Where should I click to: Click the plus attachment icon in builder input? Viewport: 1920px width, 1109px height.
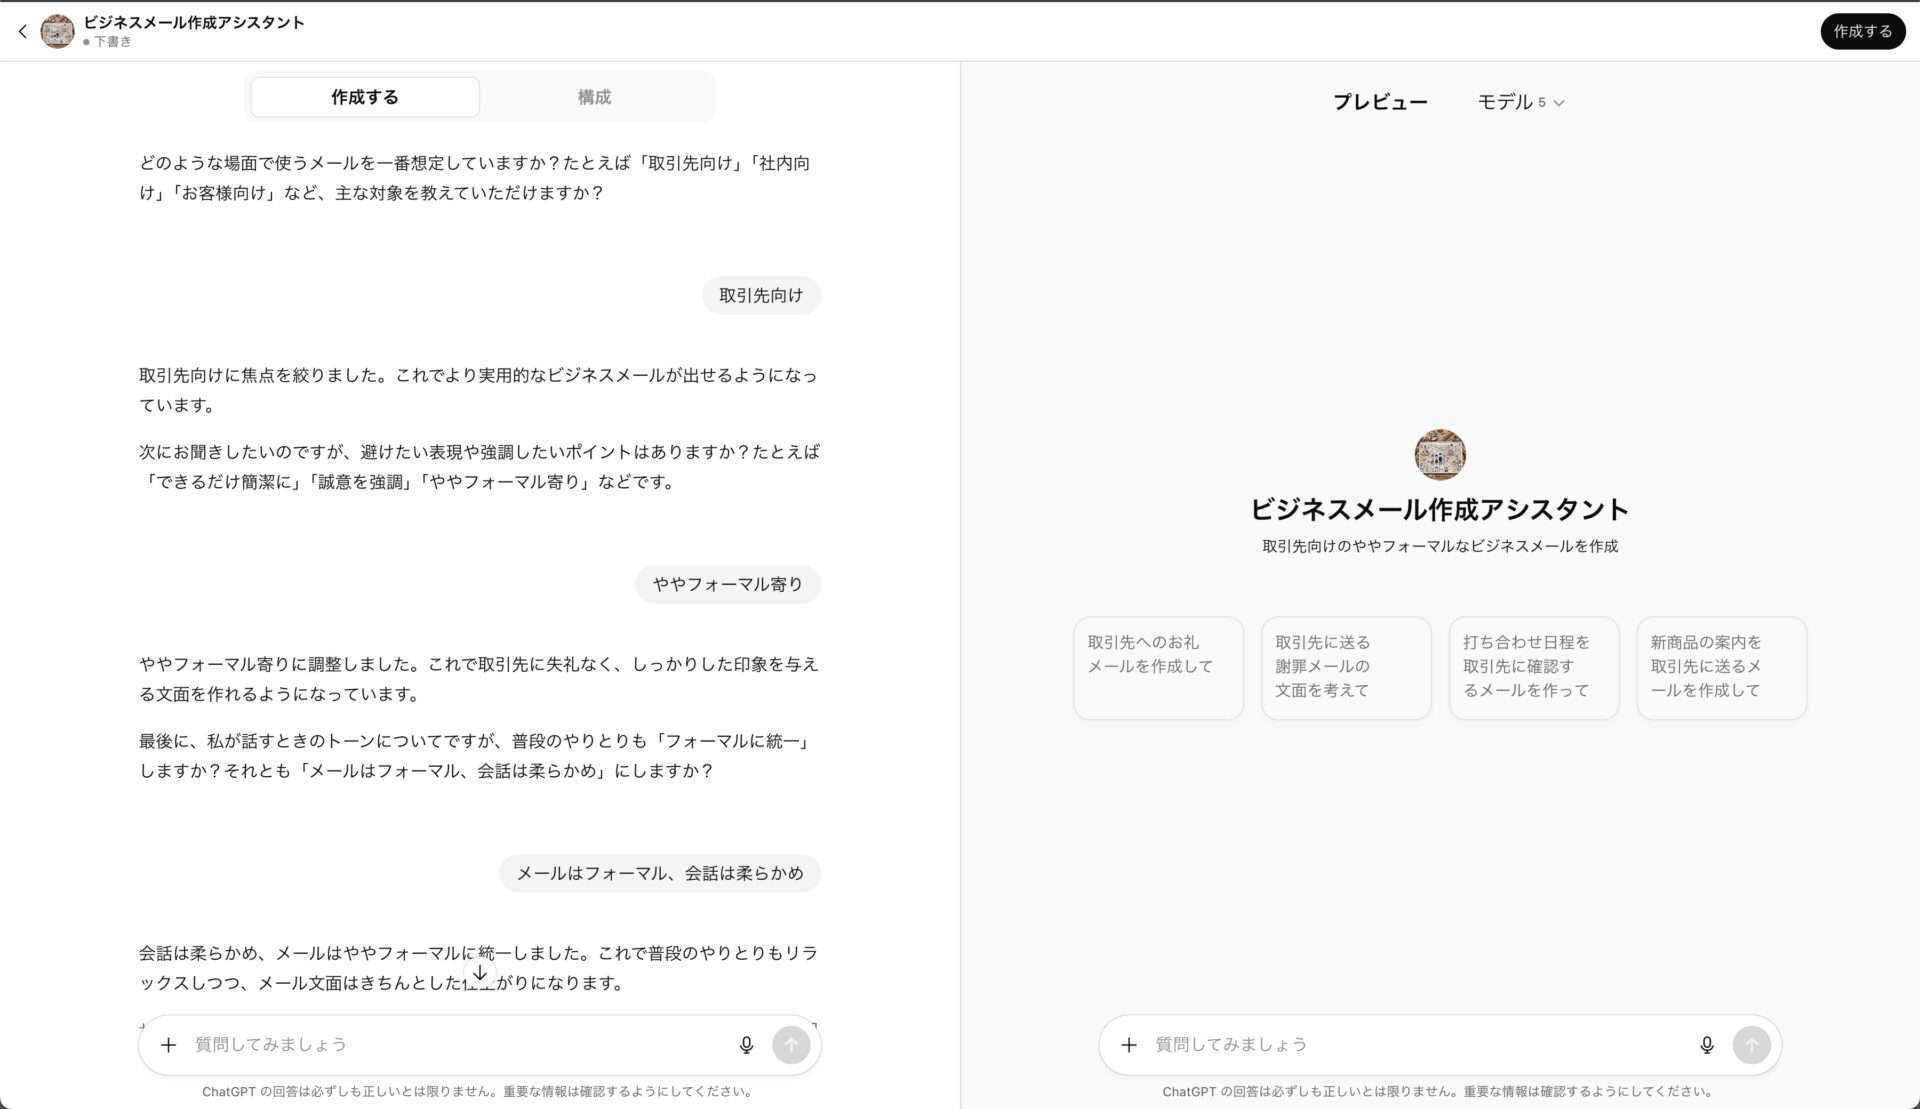168,1044
